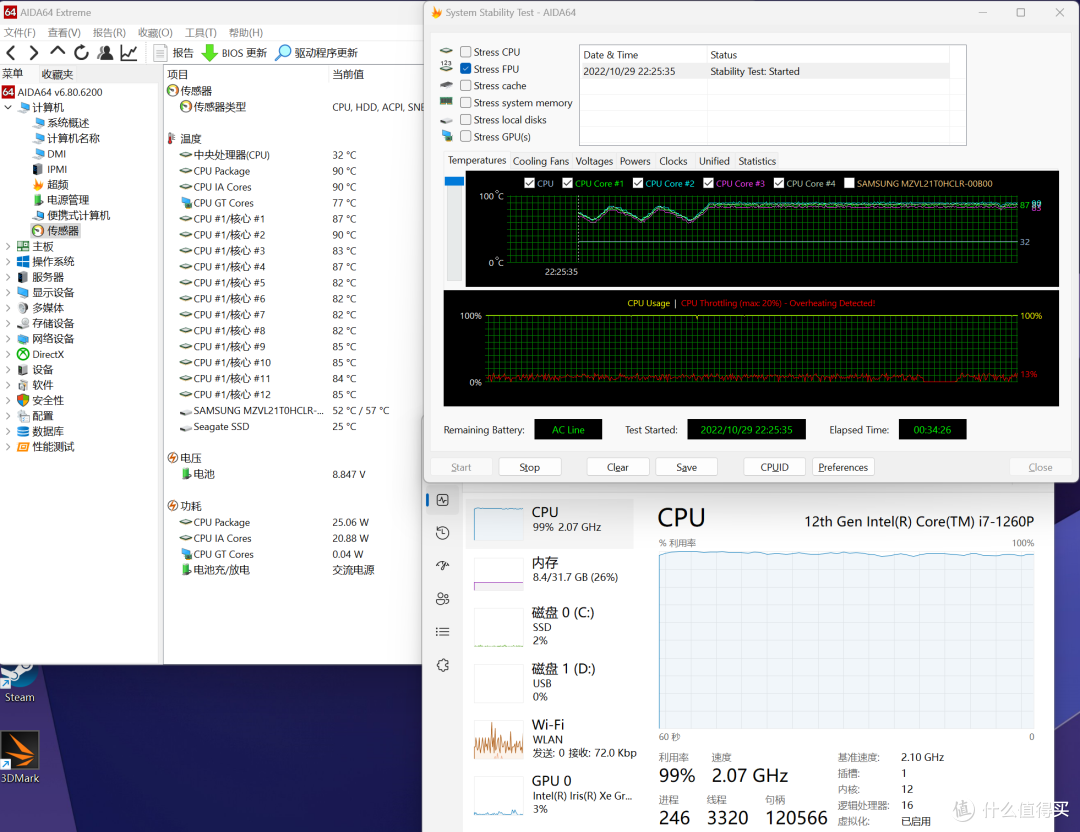Toggle CPU Core #1 graph checkbox

point(568,183)
